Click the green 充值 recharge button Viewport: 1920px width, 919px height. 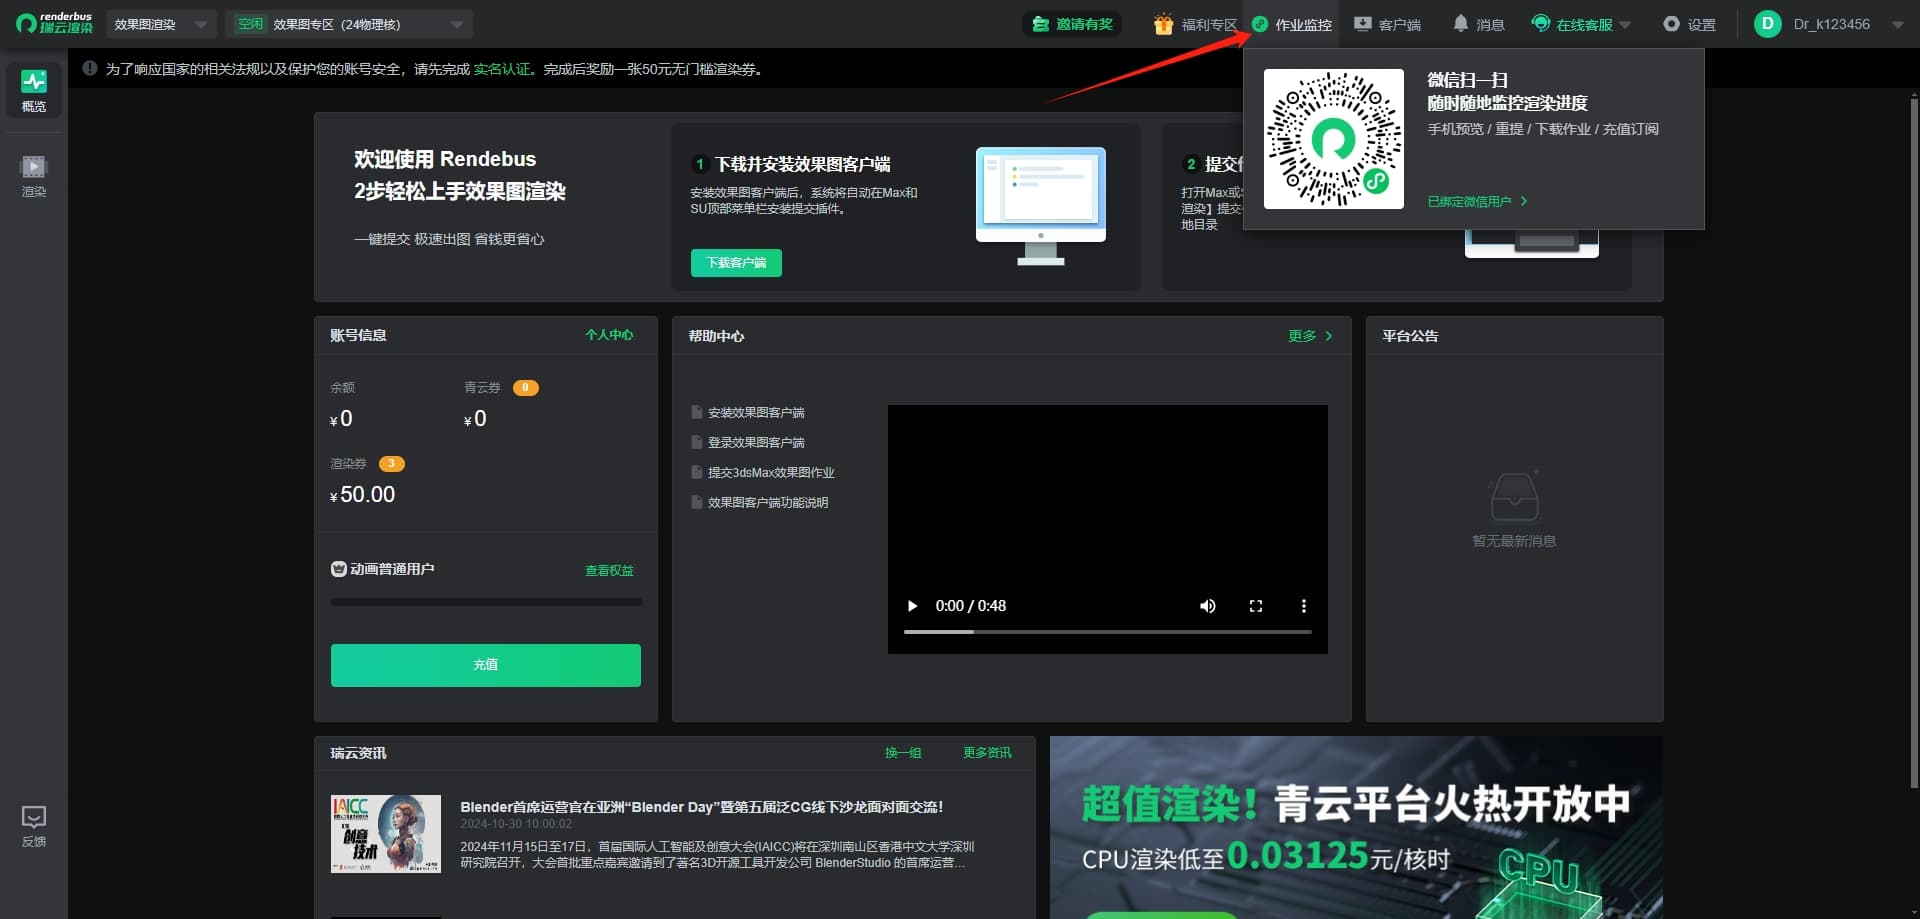coord(486,665)
